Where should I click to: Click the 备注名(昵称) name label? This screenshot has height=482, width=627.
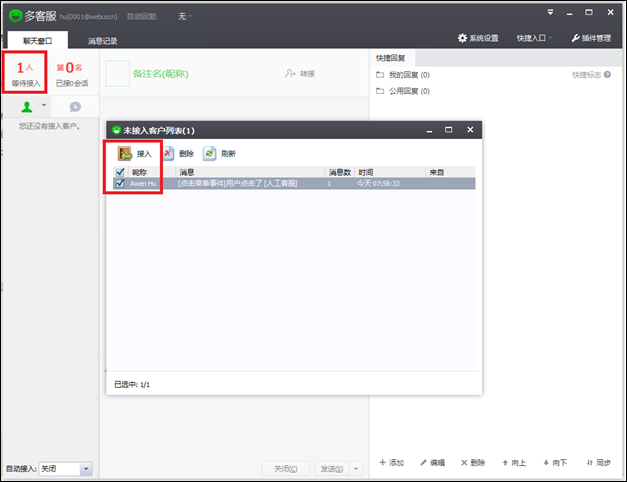coord(160,74)
